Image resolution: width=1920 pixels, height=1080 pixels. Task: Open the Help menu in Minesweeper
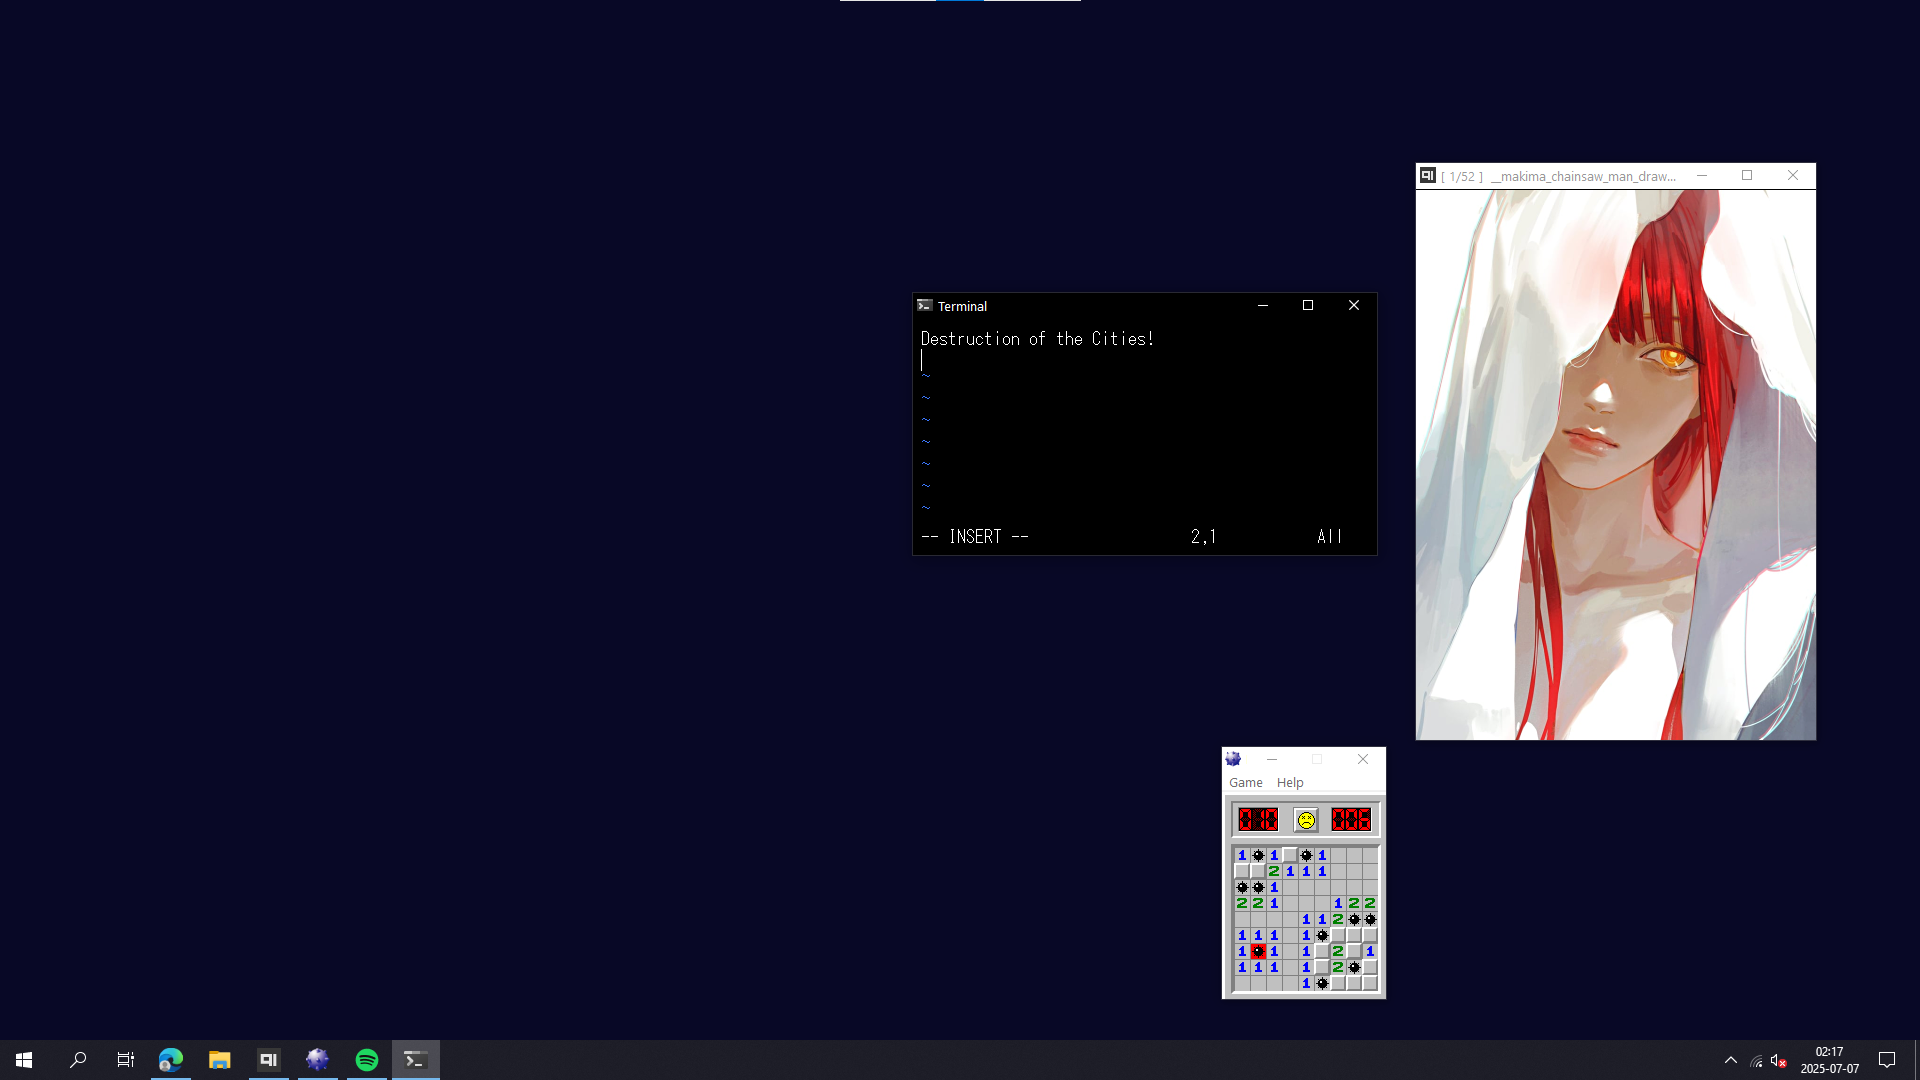pos(1290,782)
